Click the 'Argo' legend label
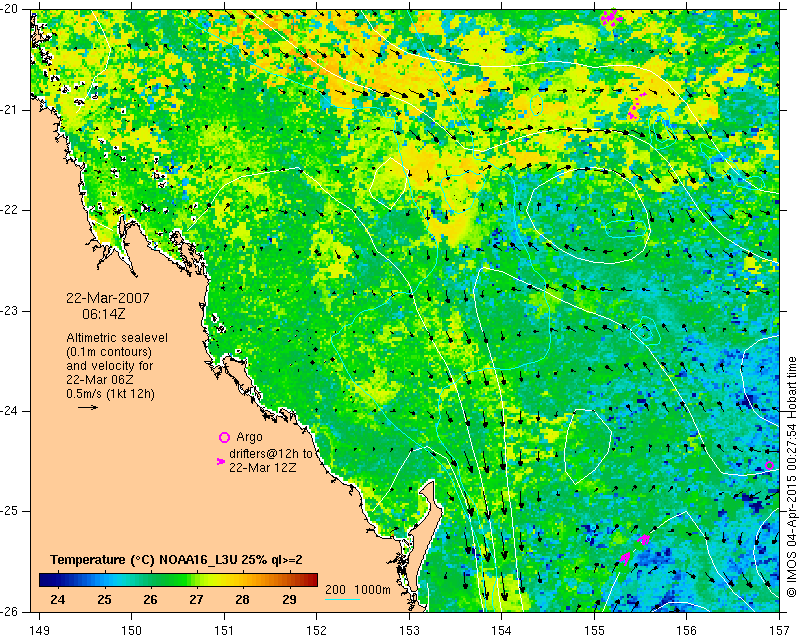 [249, 437]
